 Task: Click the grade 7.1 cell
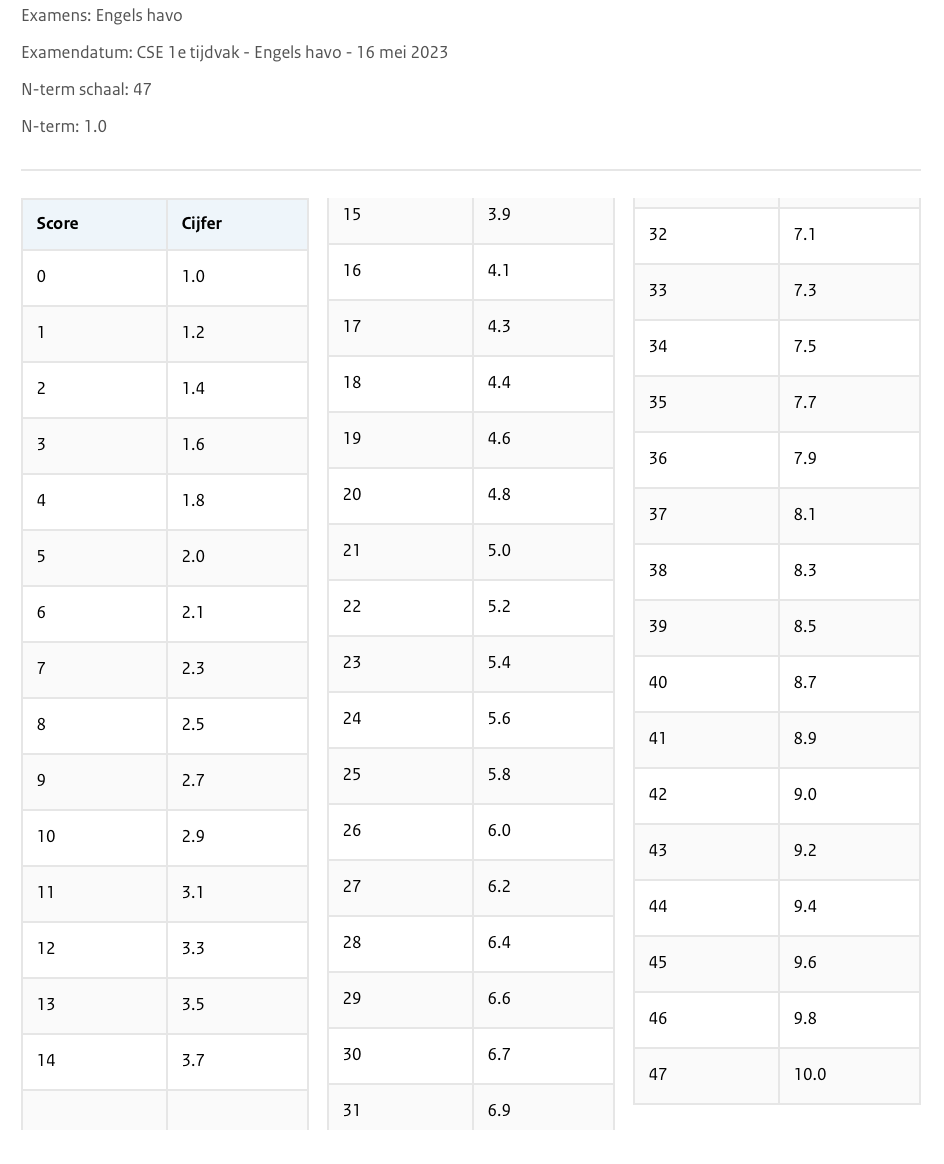(805, 235)
